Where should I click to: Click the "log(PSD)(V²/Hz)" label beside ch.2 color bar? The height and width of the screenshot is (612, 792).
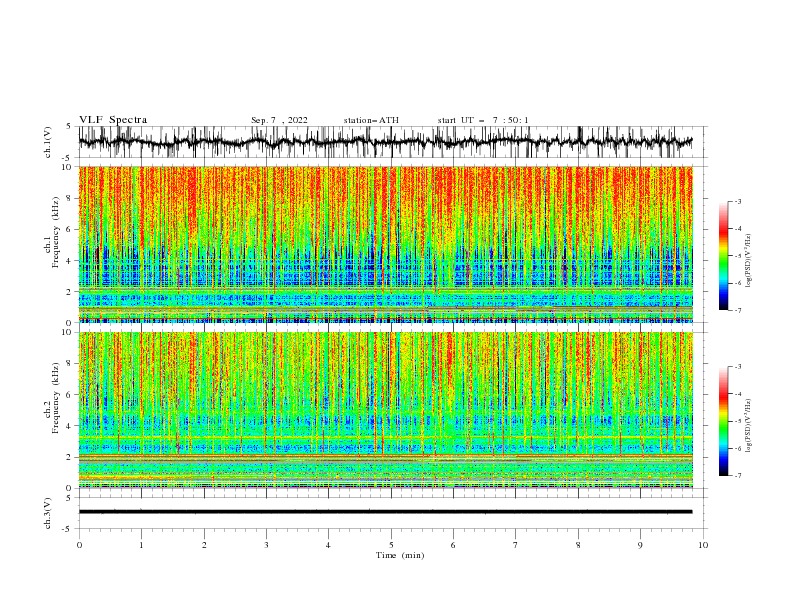click(748, 426)
